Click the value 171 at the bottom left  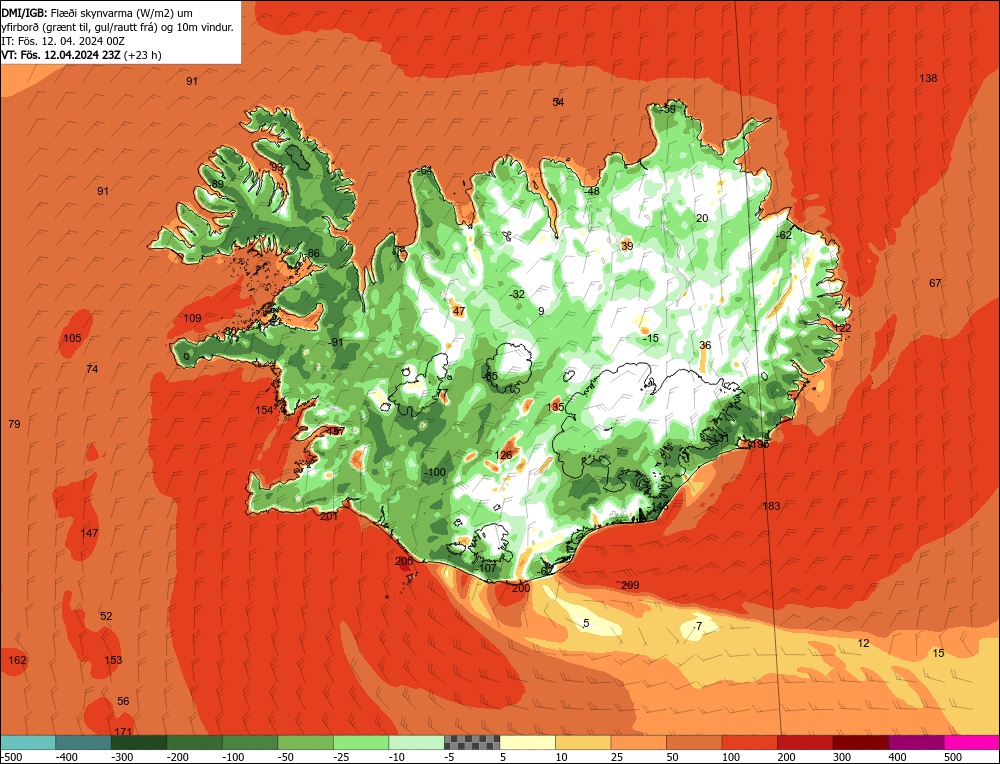[123, 731]
